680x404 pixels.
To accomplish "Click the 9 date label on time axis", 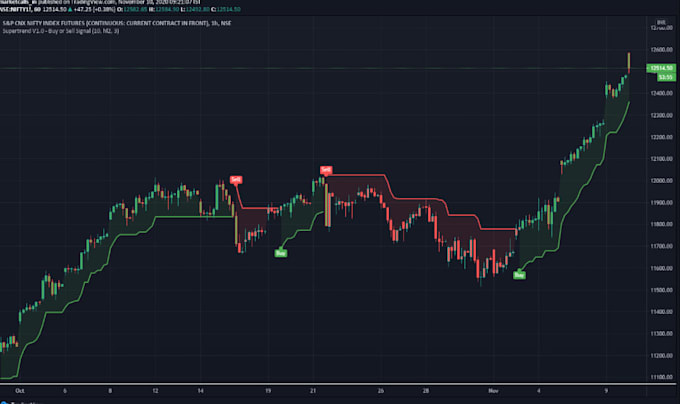I will click(606, 391).
